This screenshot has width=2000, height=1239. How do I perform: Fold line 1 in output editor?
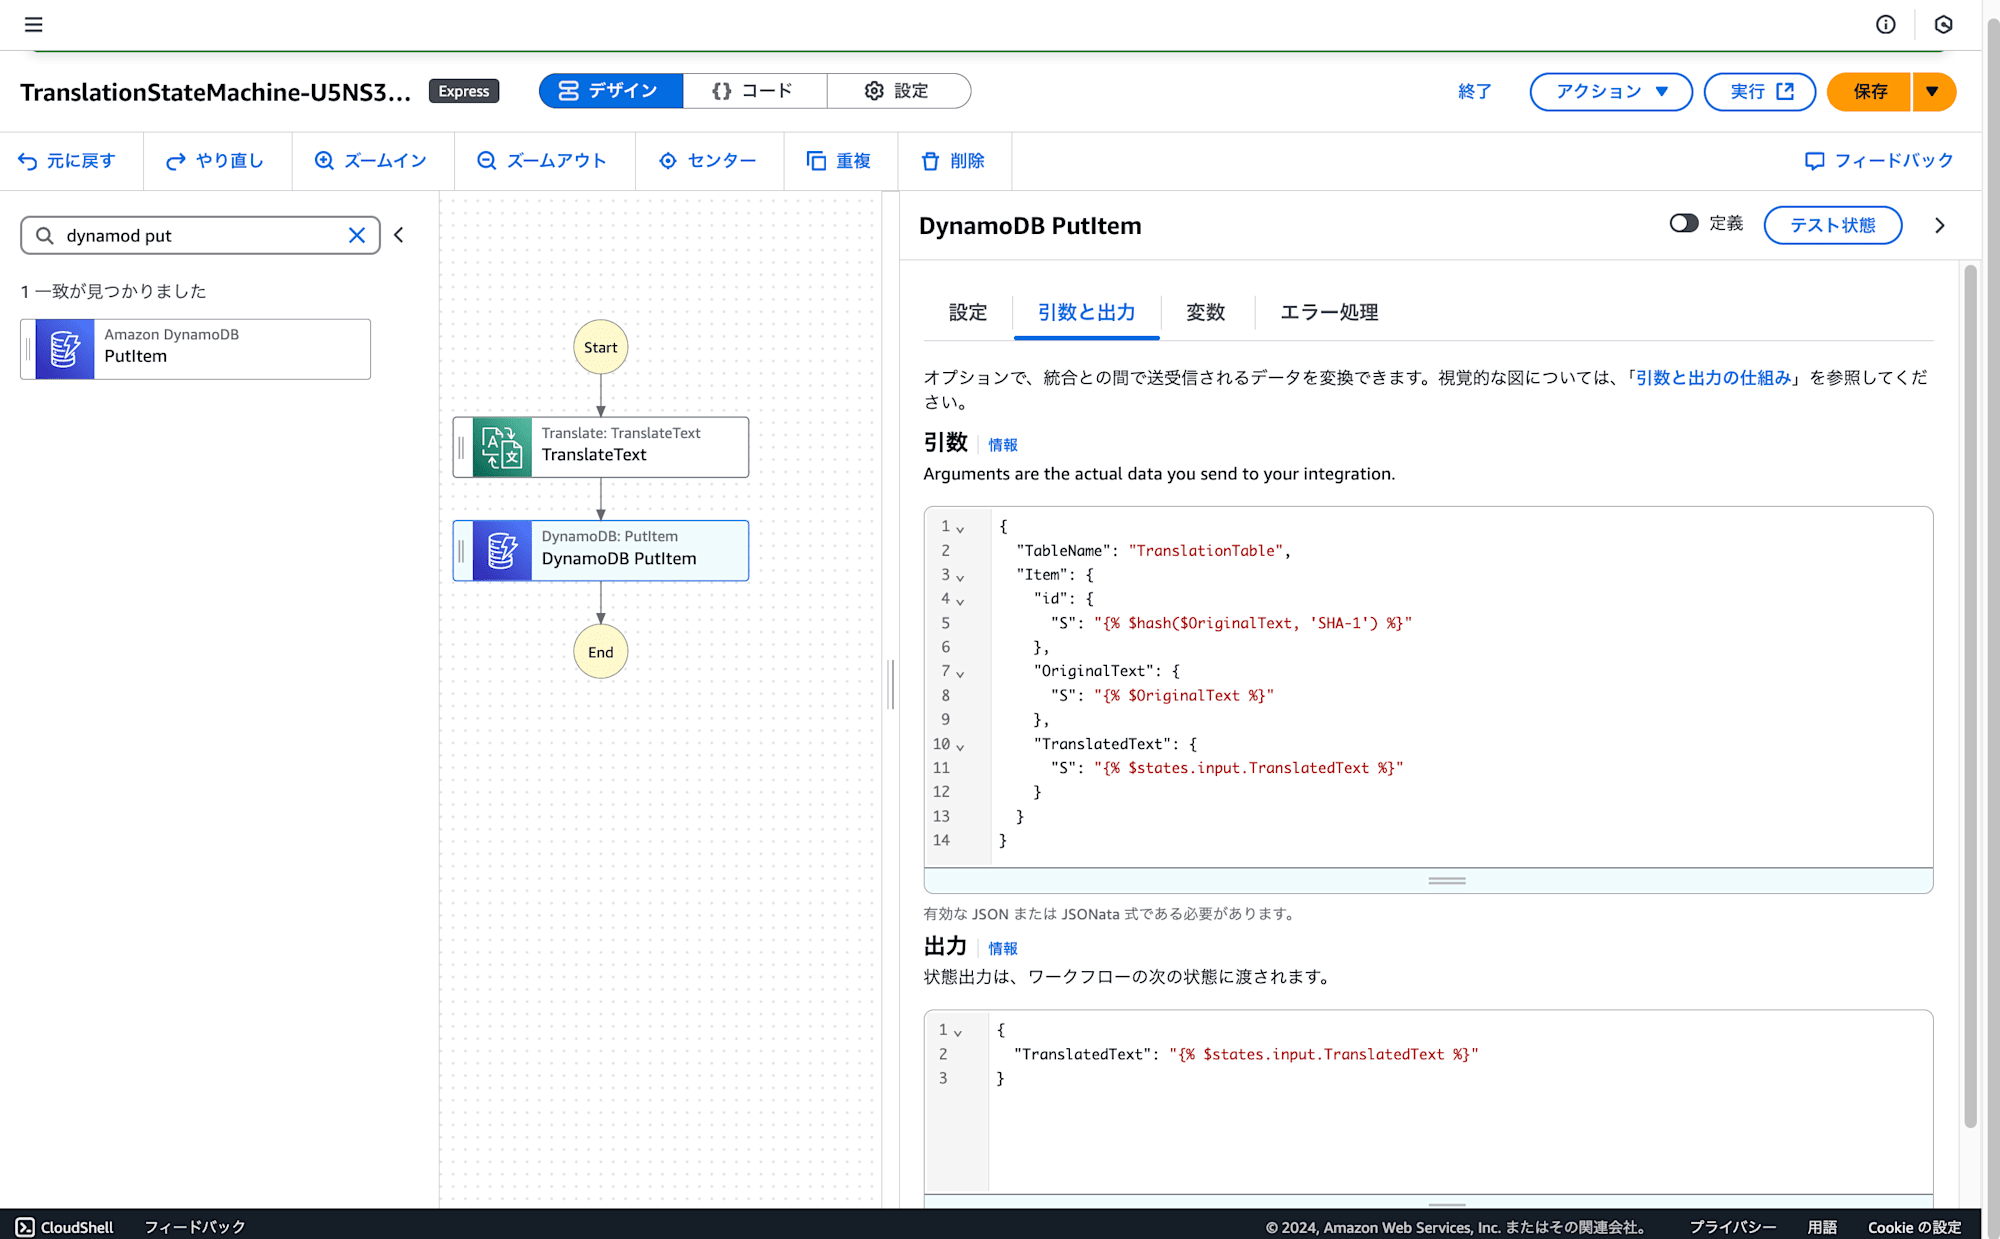[x=958, y=1032]
